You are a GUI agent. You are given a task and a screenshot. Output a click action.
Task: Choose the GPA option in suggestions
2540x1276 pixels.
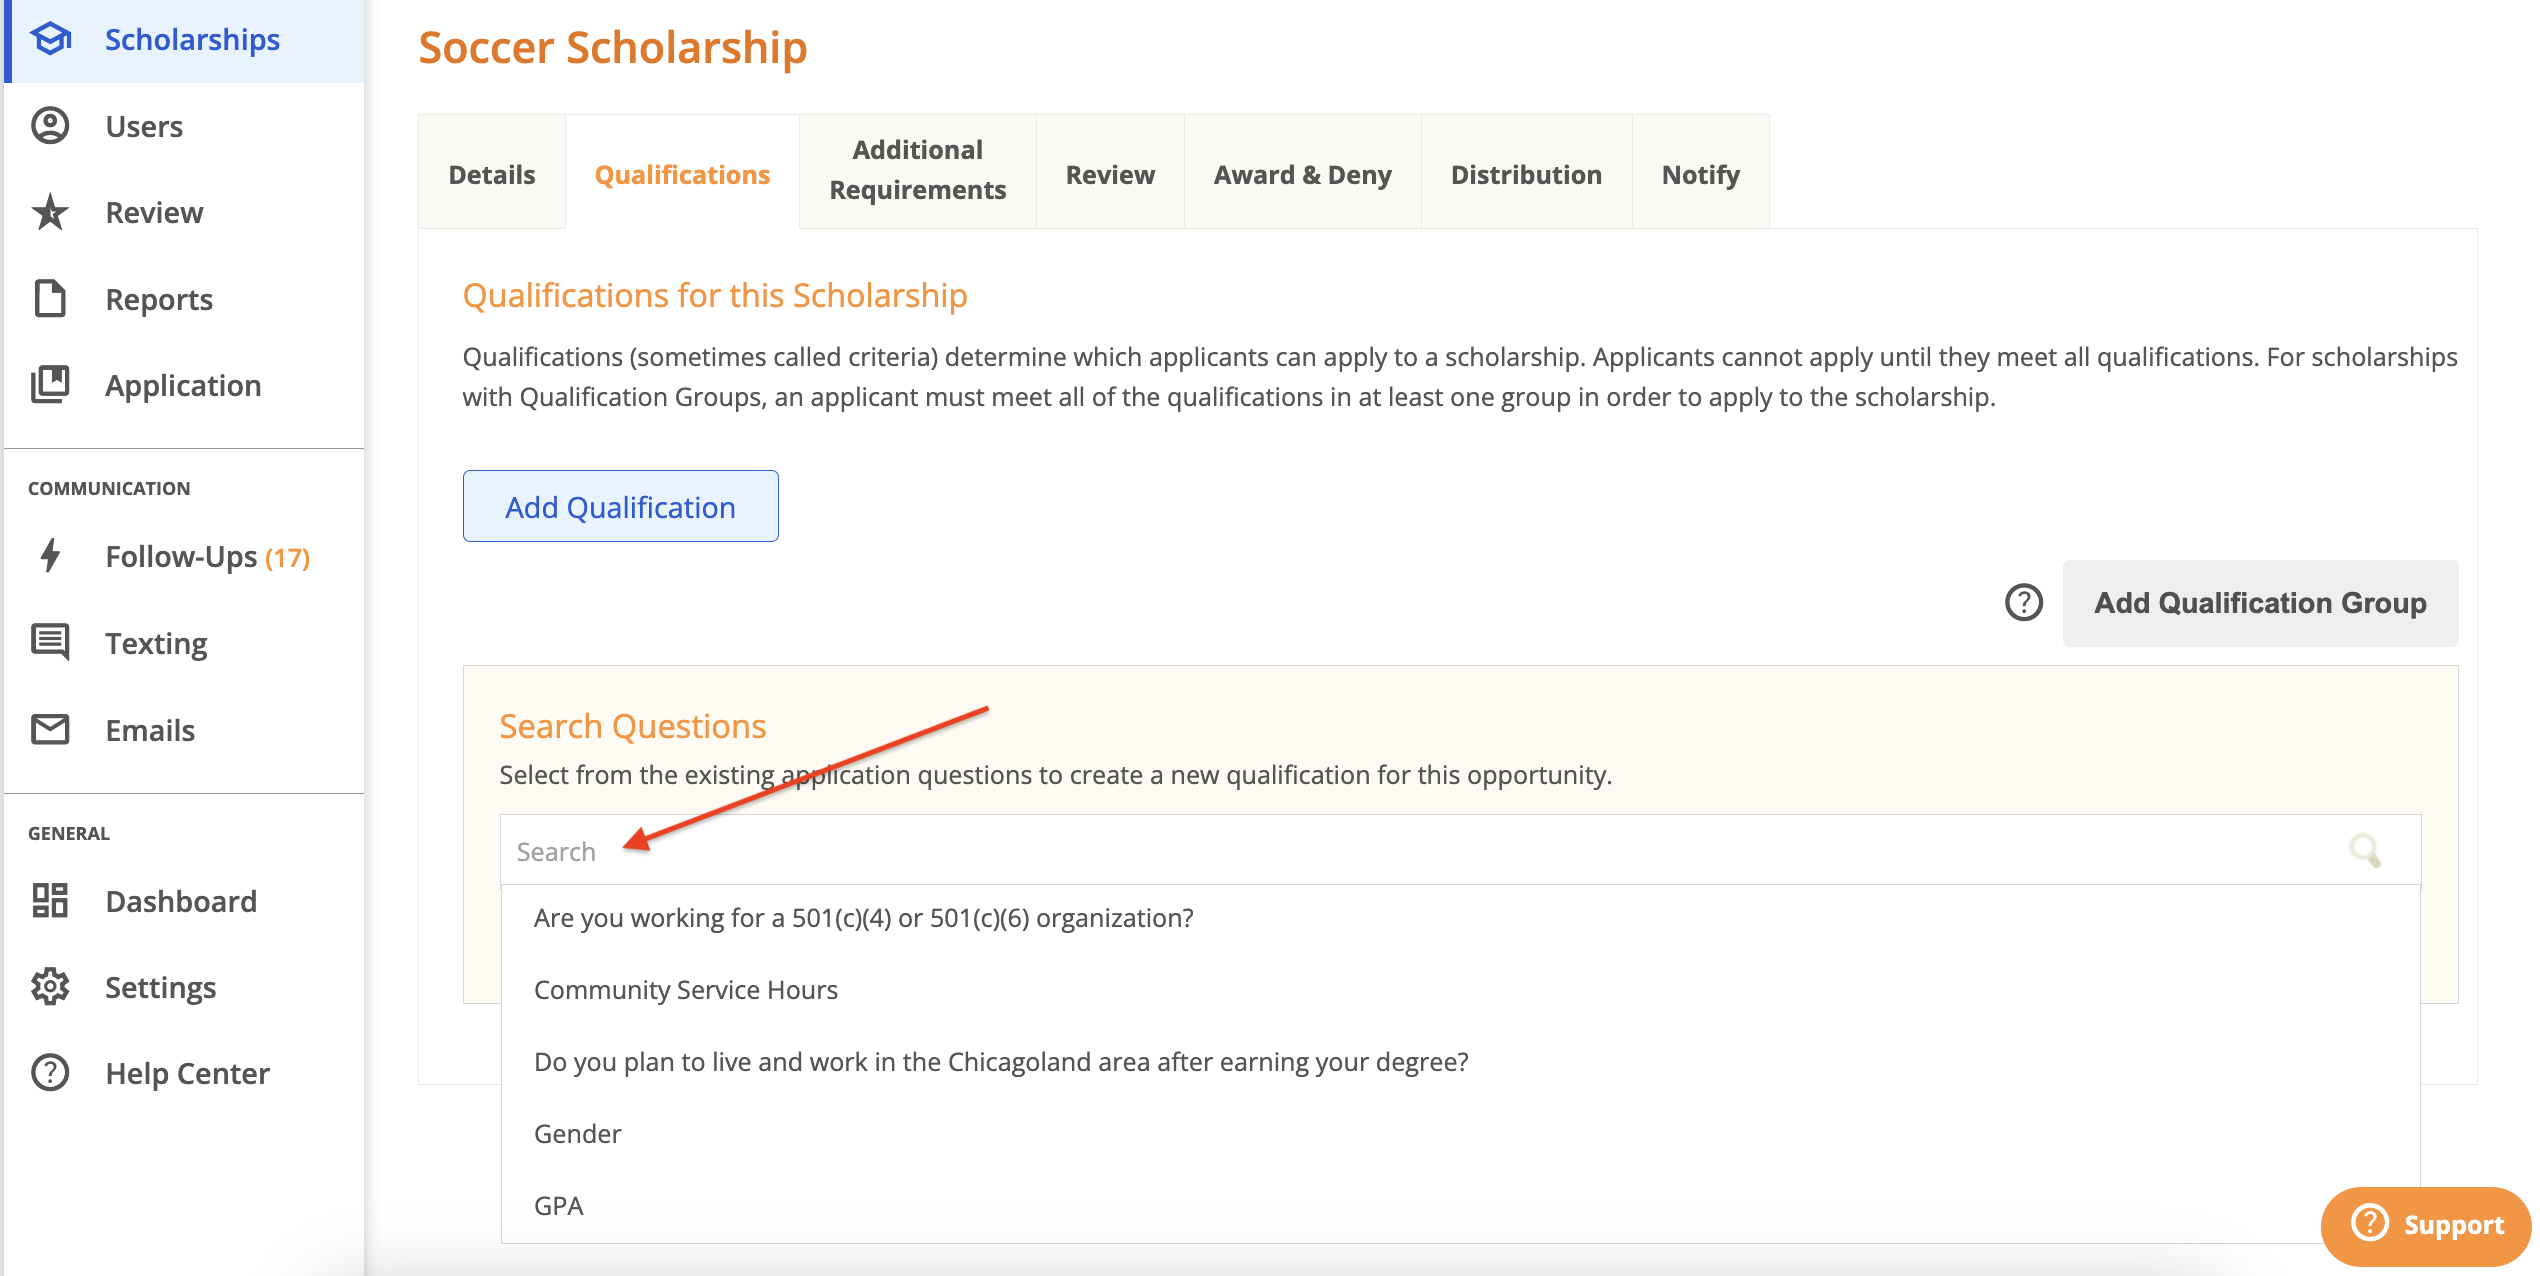558,1206
